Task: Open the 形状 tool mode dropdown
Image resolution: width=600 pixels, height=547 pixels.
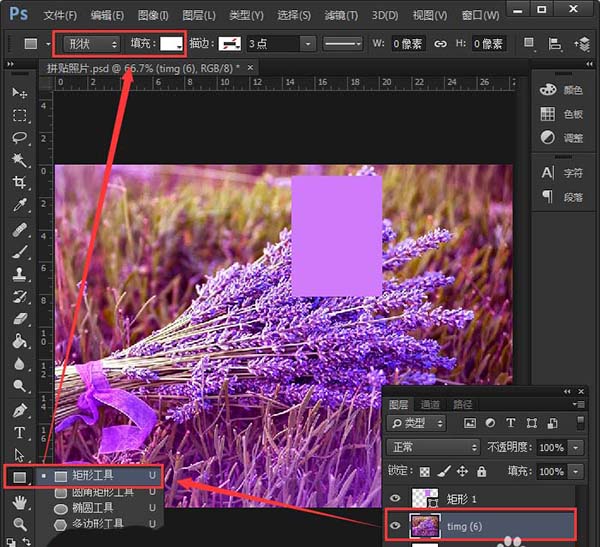Action: pyautogui.click(x=91, y=44)
